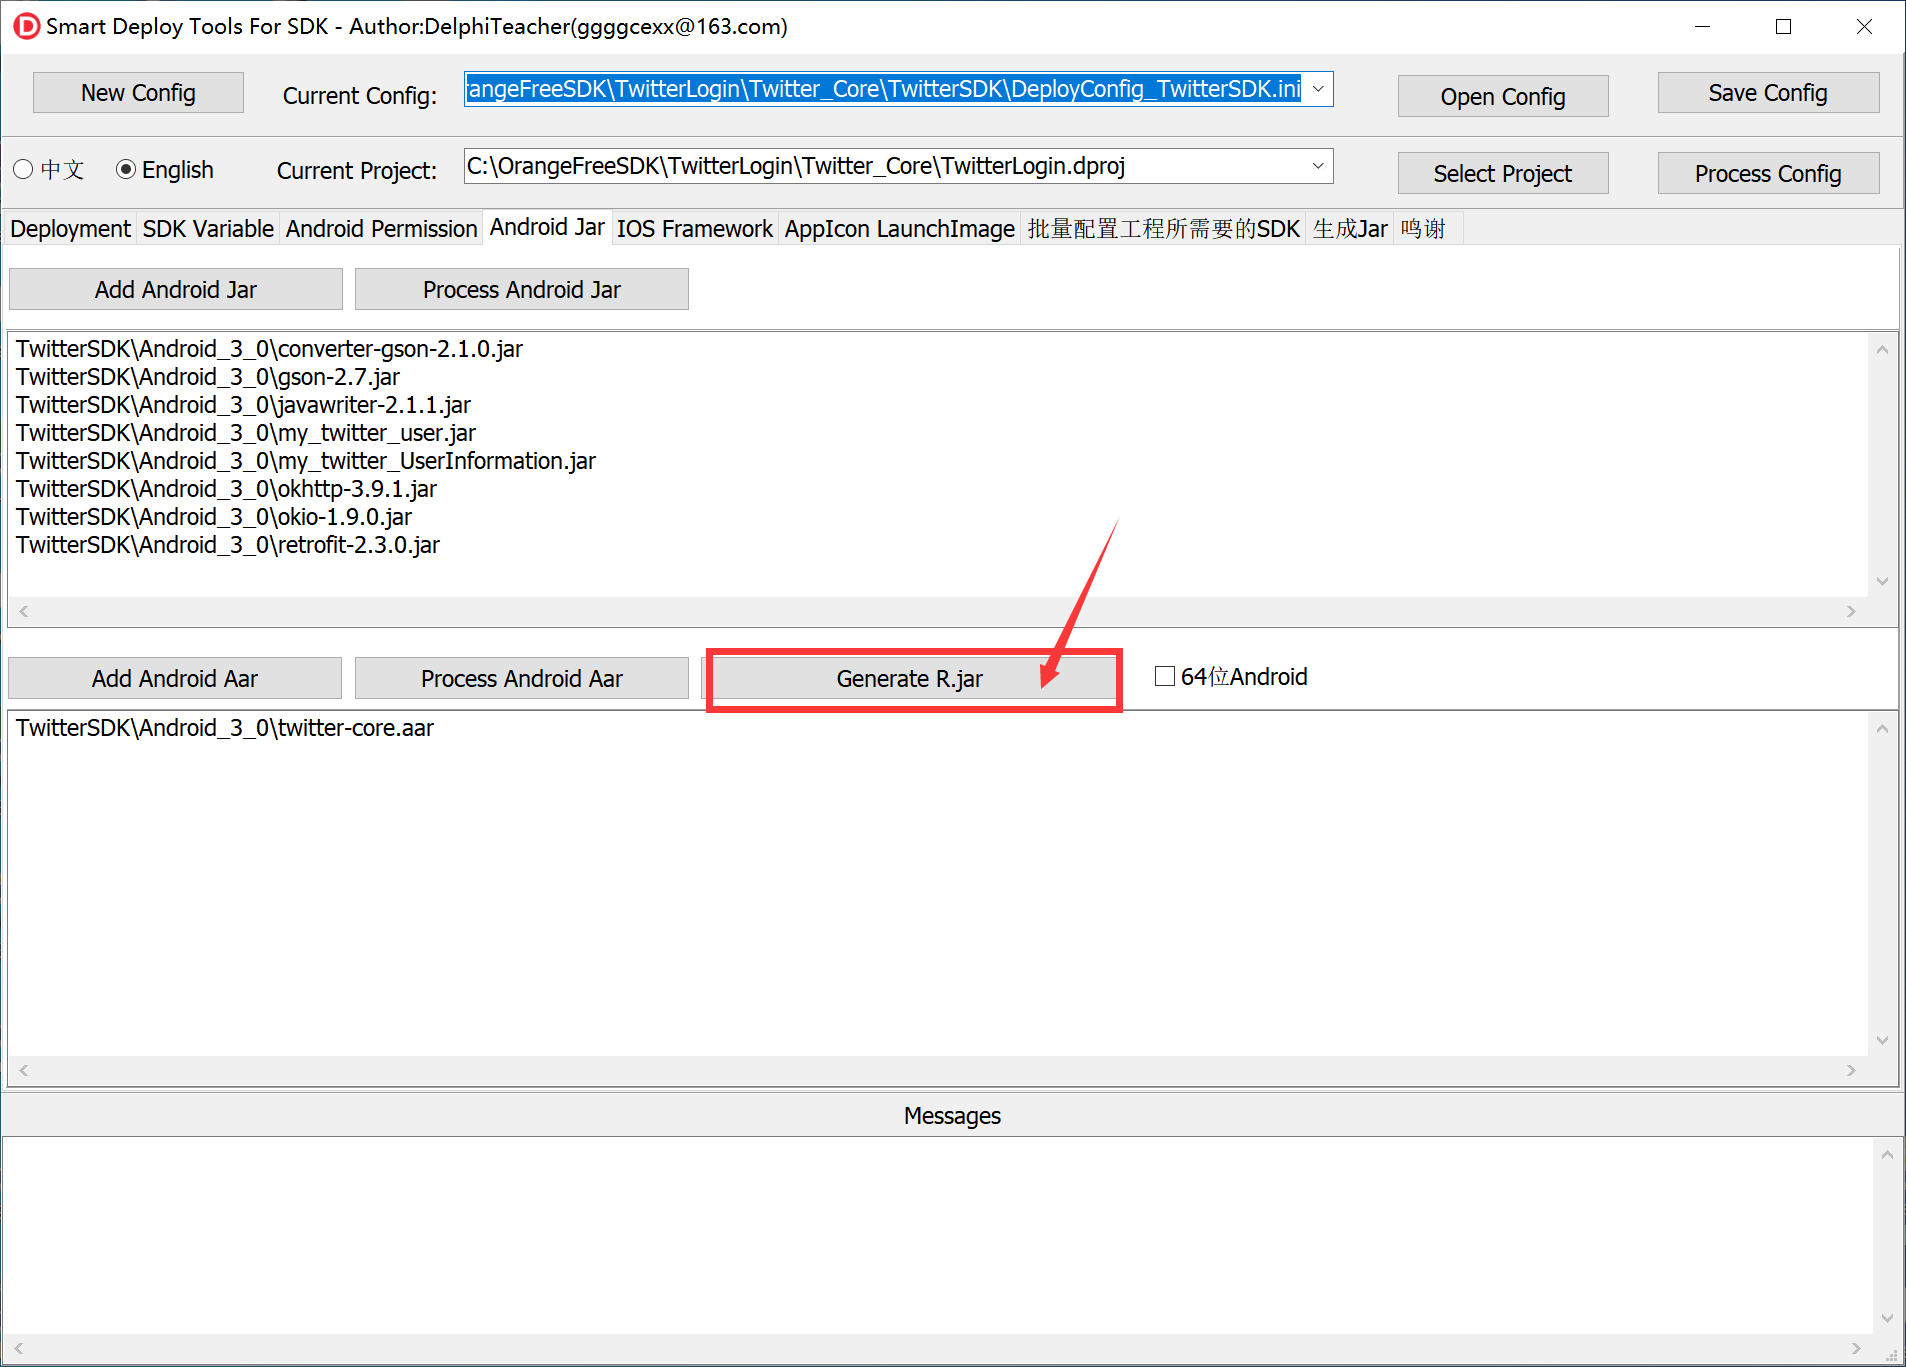
Task: Click the Select Project button
Action: click(x=1502, y=174)
